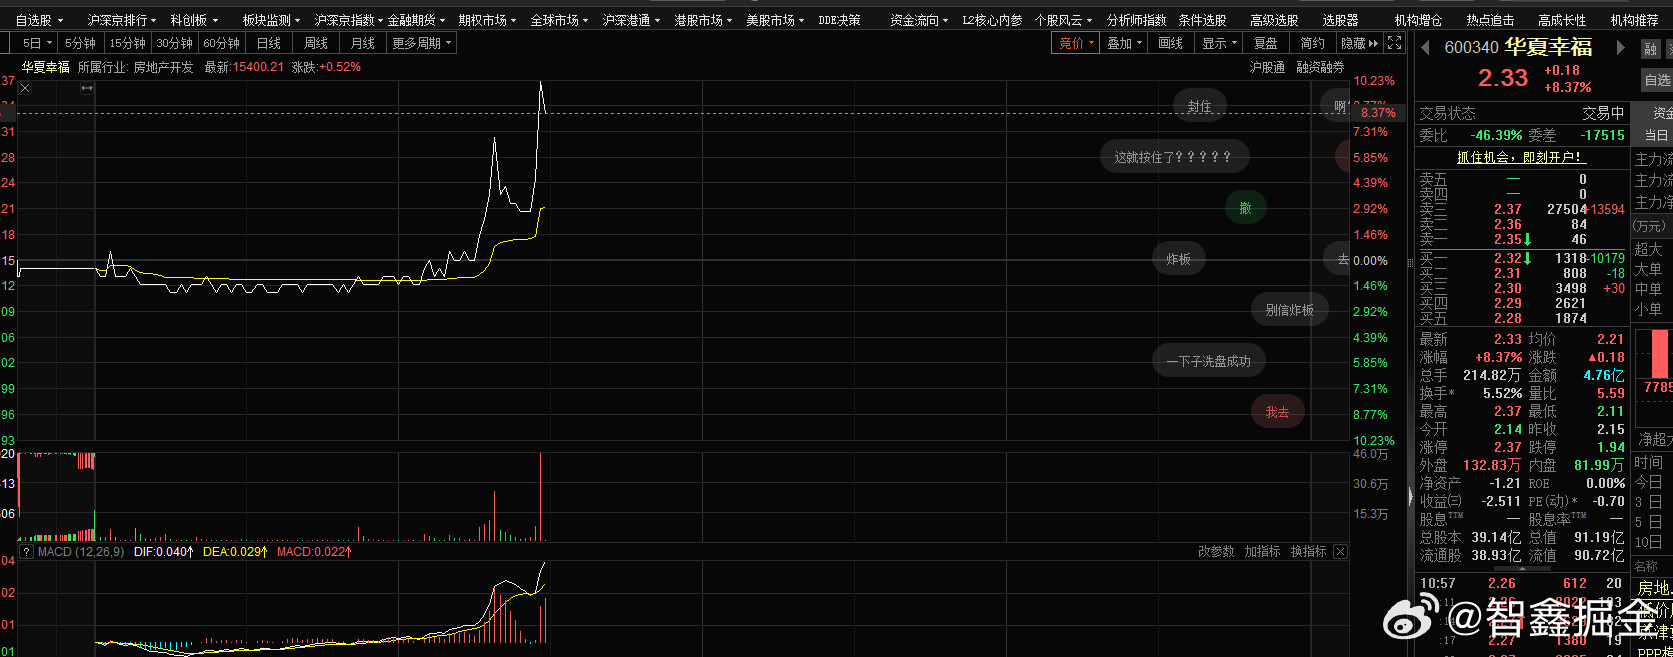
Task: Open 热点追击 from the top menu
Action: point(1490,20)
